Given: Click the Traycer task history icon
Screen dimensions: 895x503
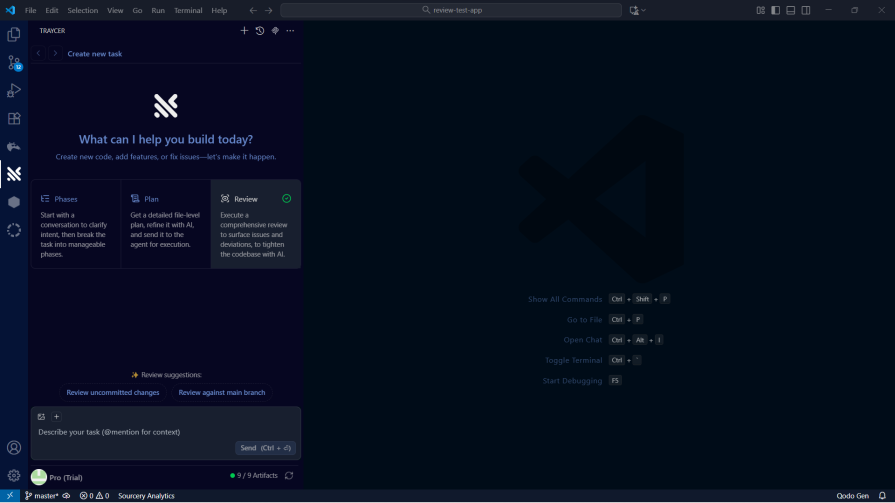Looking at the screenshot, I should coord(259,31).
